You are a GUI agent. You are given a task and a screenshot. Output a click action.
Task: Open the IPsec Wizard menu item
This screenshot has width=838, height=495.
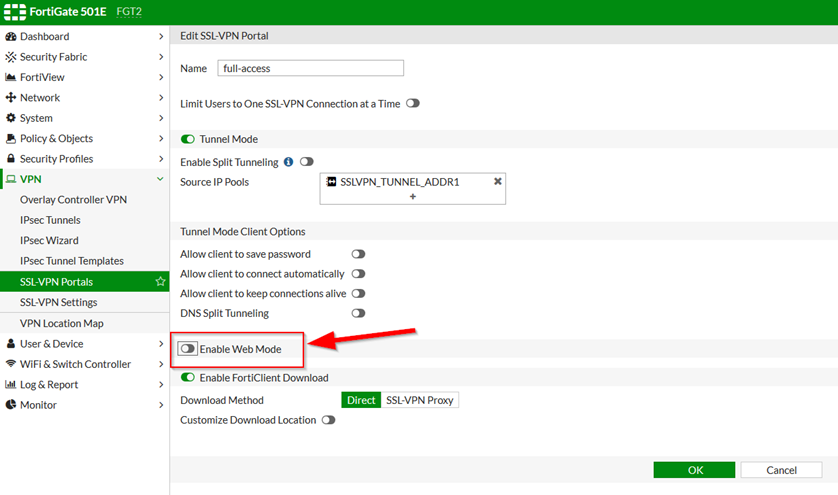tap(50, 240)
